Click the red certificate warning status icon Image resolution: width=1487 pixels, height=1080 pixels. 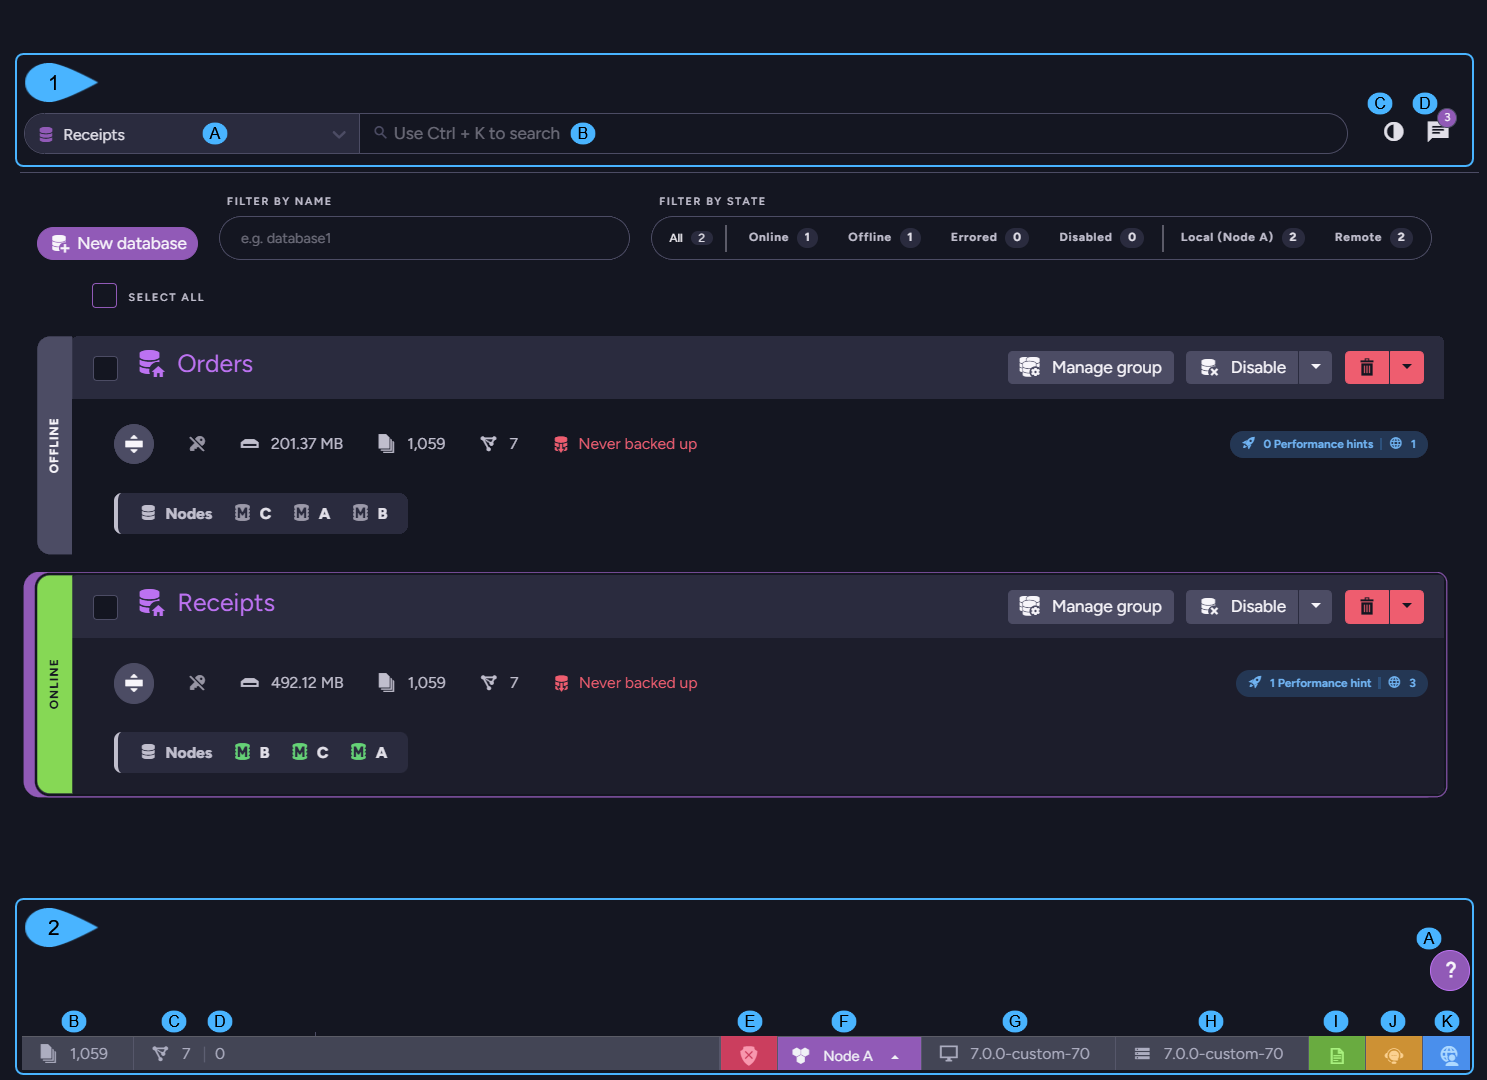[x=749, y=1054]
